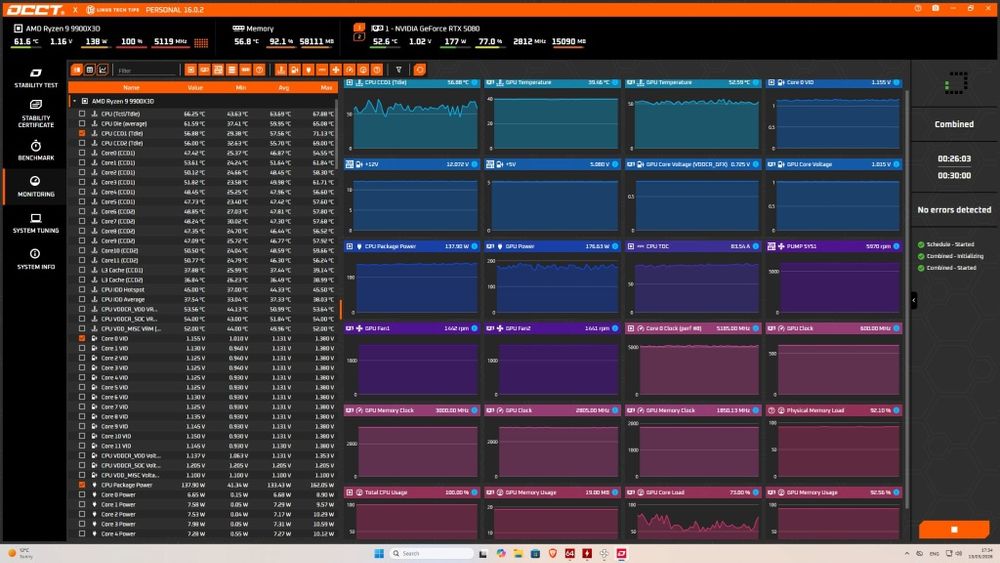Toggle power sensors filter icon
1000x563 pixels.
(309, 69)
